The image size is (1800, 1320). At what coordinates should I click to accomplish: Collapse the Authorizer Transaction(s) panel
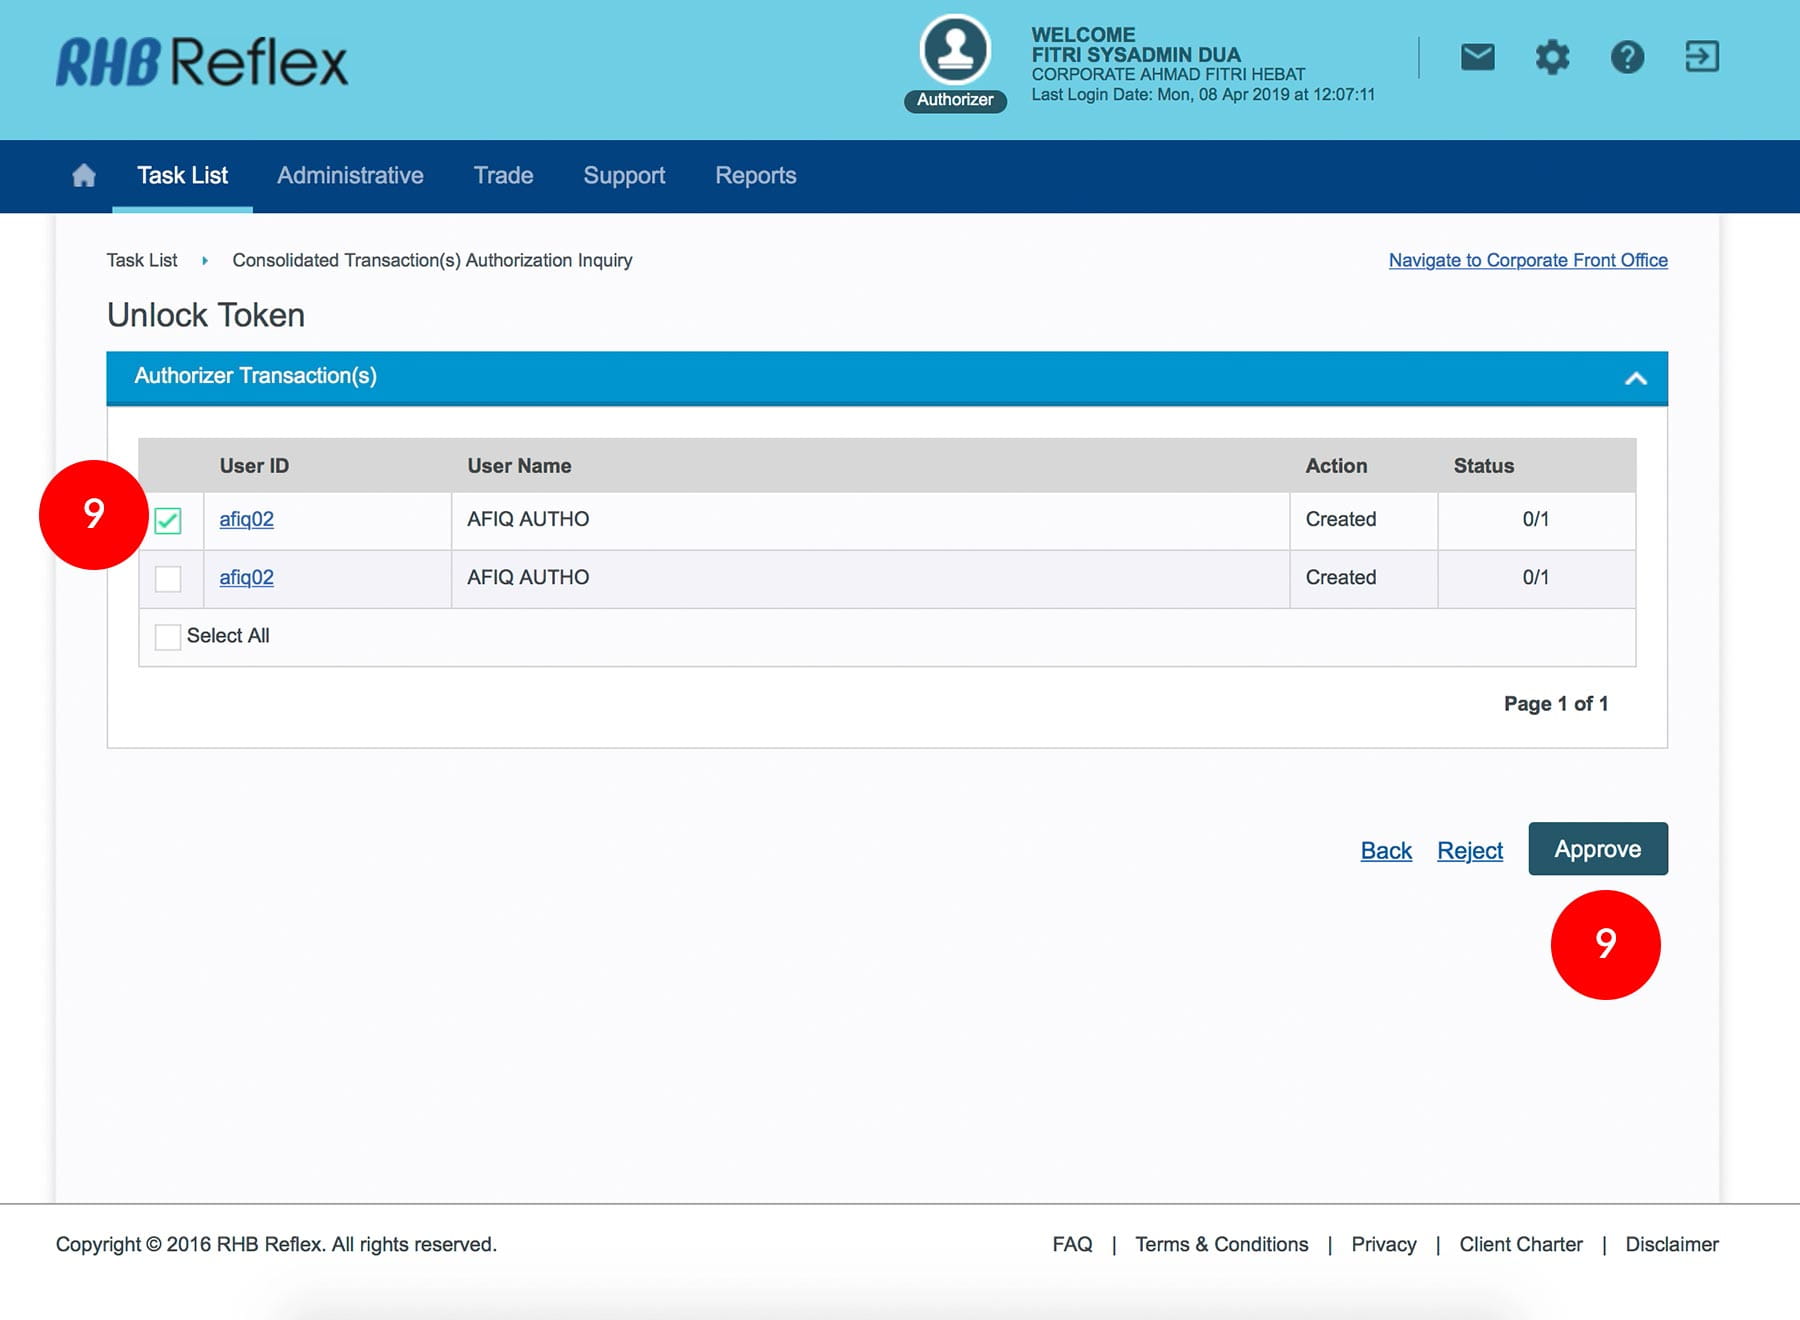coord(1635,378)
